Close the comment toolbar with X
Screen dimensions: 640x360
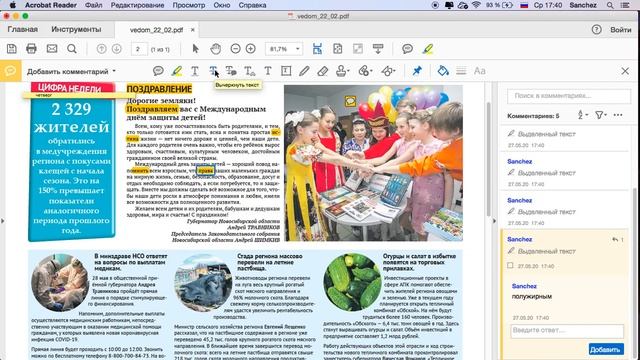point(625,71)
